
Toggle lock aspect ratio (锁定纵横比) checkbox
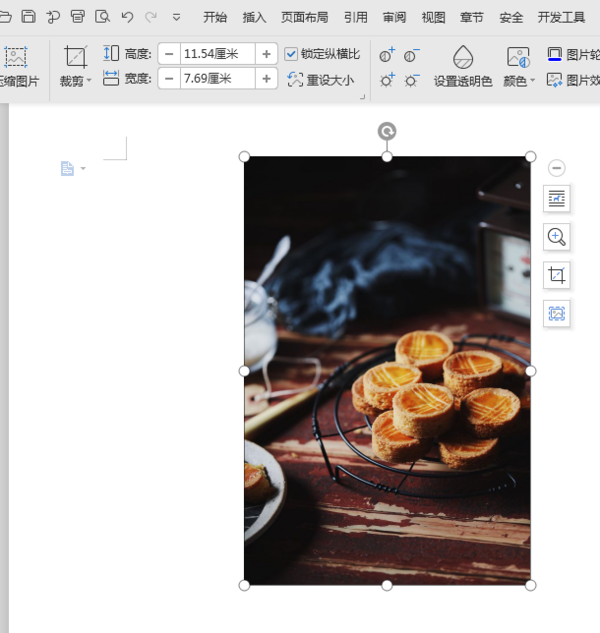click(291, 54)
